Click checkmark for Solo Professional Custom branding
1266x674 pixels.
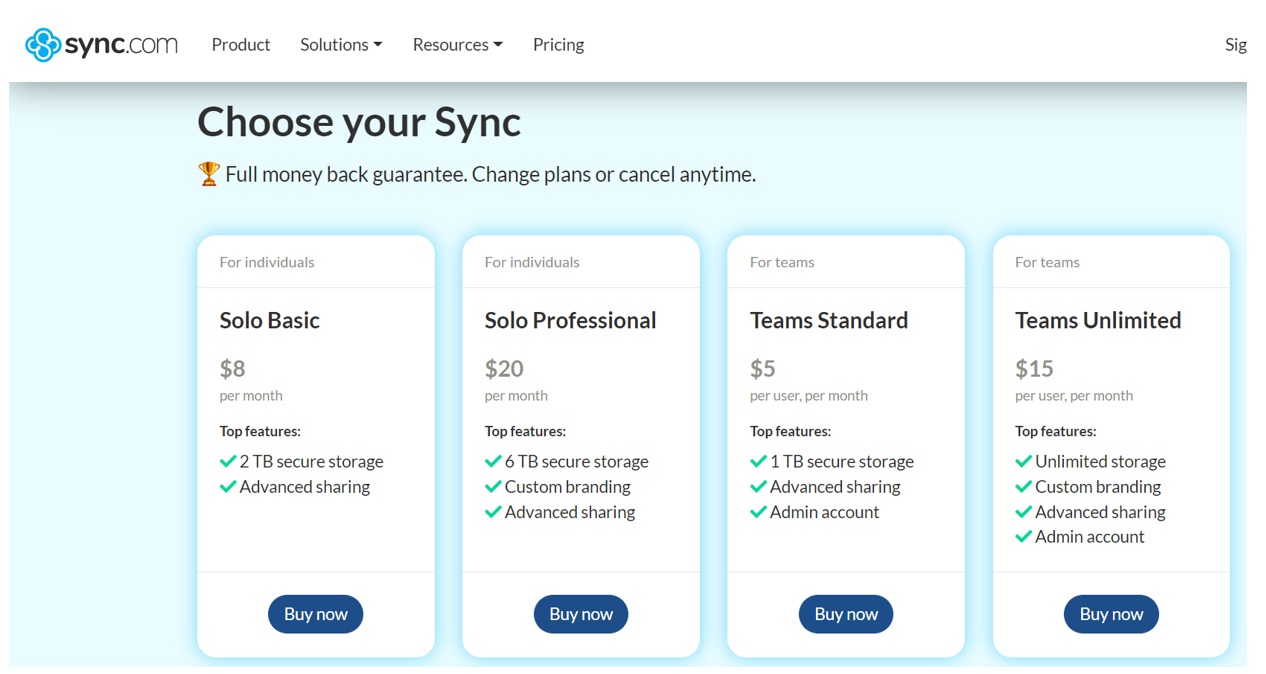[493, 487]
